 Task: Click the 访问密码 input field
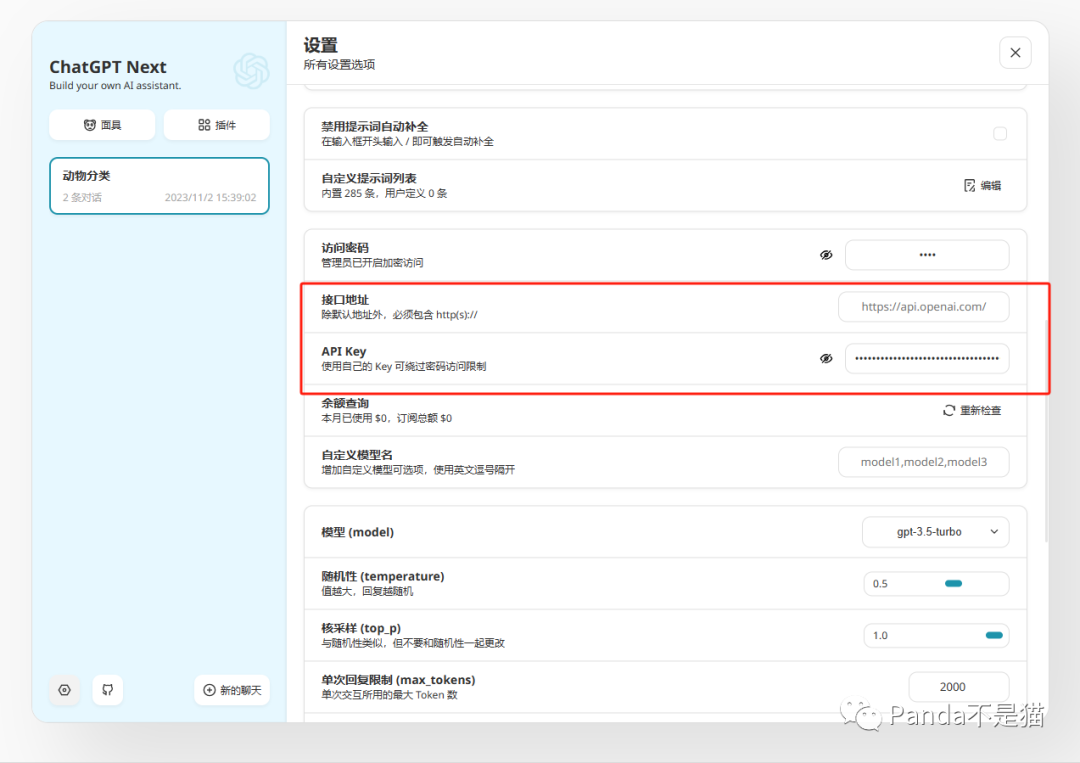click(x=927, y=255)
